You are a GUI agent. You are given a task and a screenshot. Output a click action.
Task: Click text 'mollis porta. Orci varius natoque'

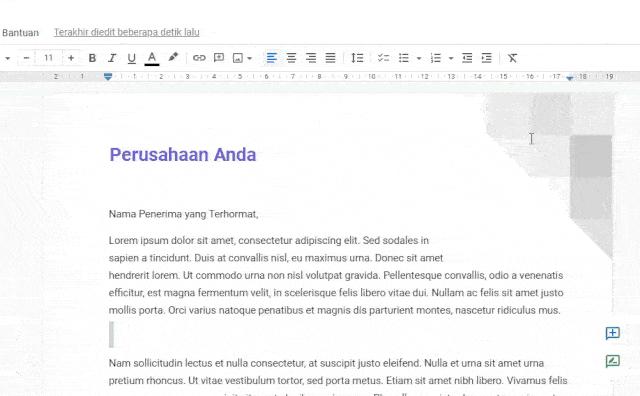[x=183, y=310]
